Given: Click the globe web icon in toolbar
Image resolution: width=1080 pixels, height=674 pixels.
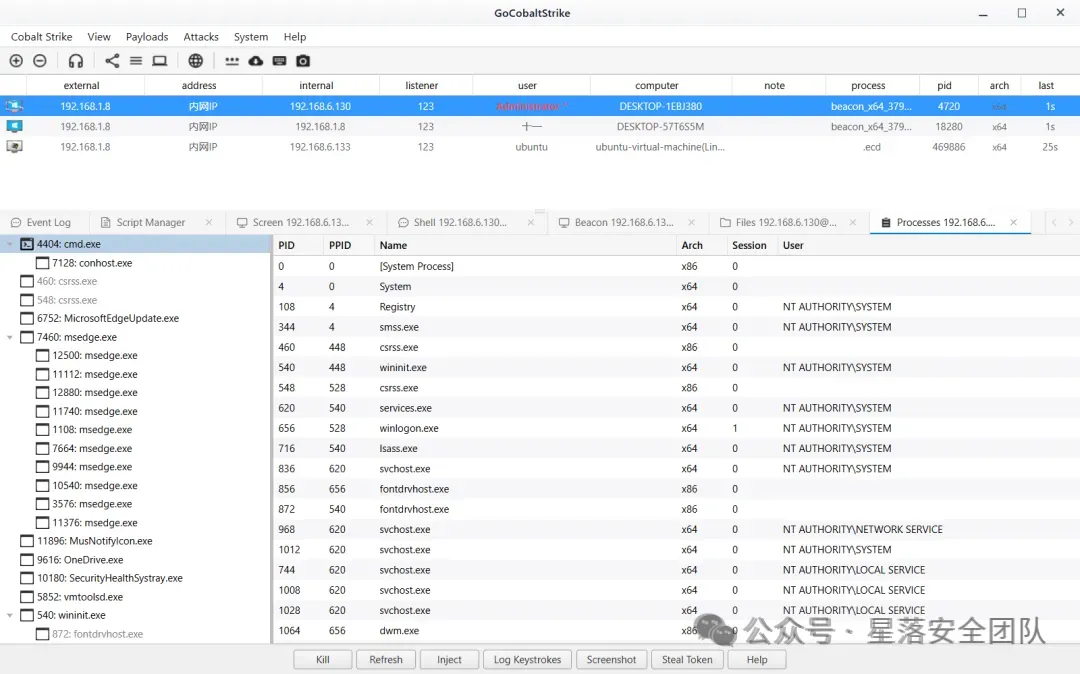Looking at the screenshot, I should [196, 61].
